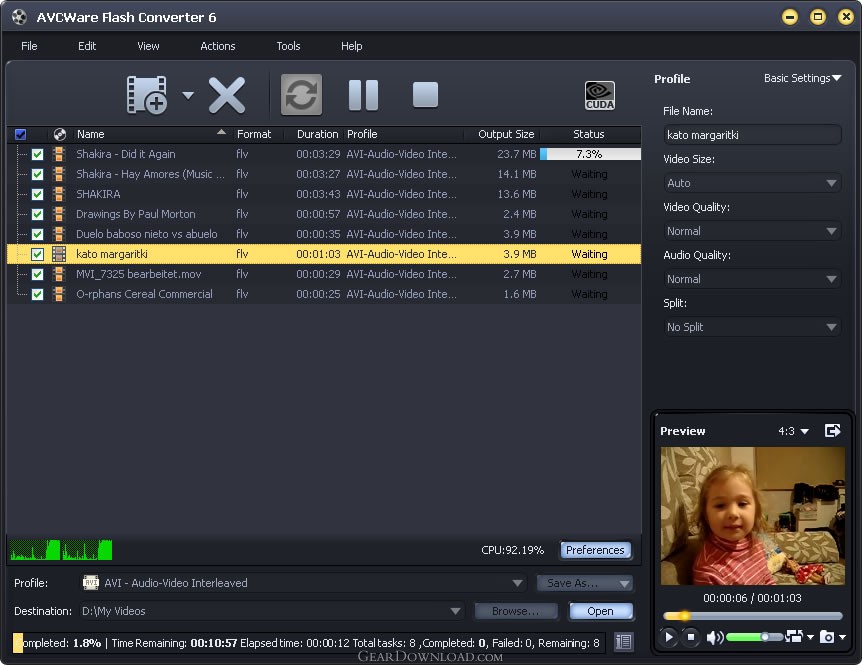The image size is (862, 665).
Task: Stop the preview playback
Action: [691, 637]
